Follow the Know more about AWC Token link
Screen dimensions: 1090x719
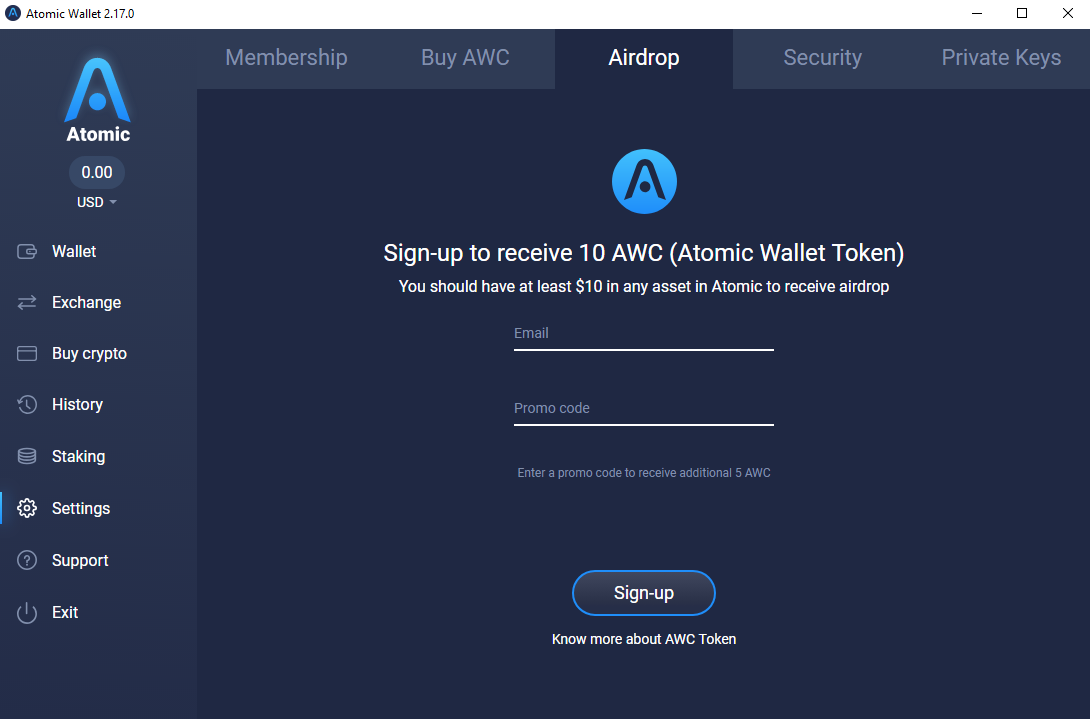click(x=644, y=639)
